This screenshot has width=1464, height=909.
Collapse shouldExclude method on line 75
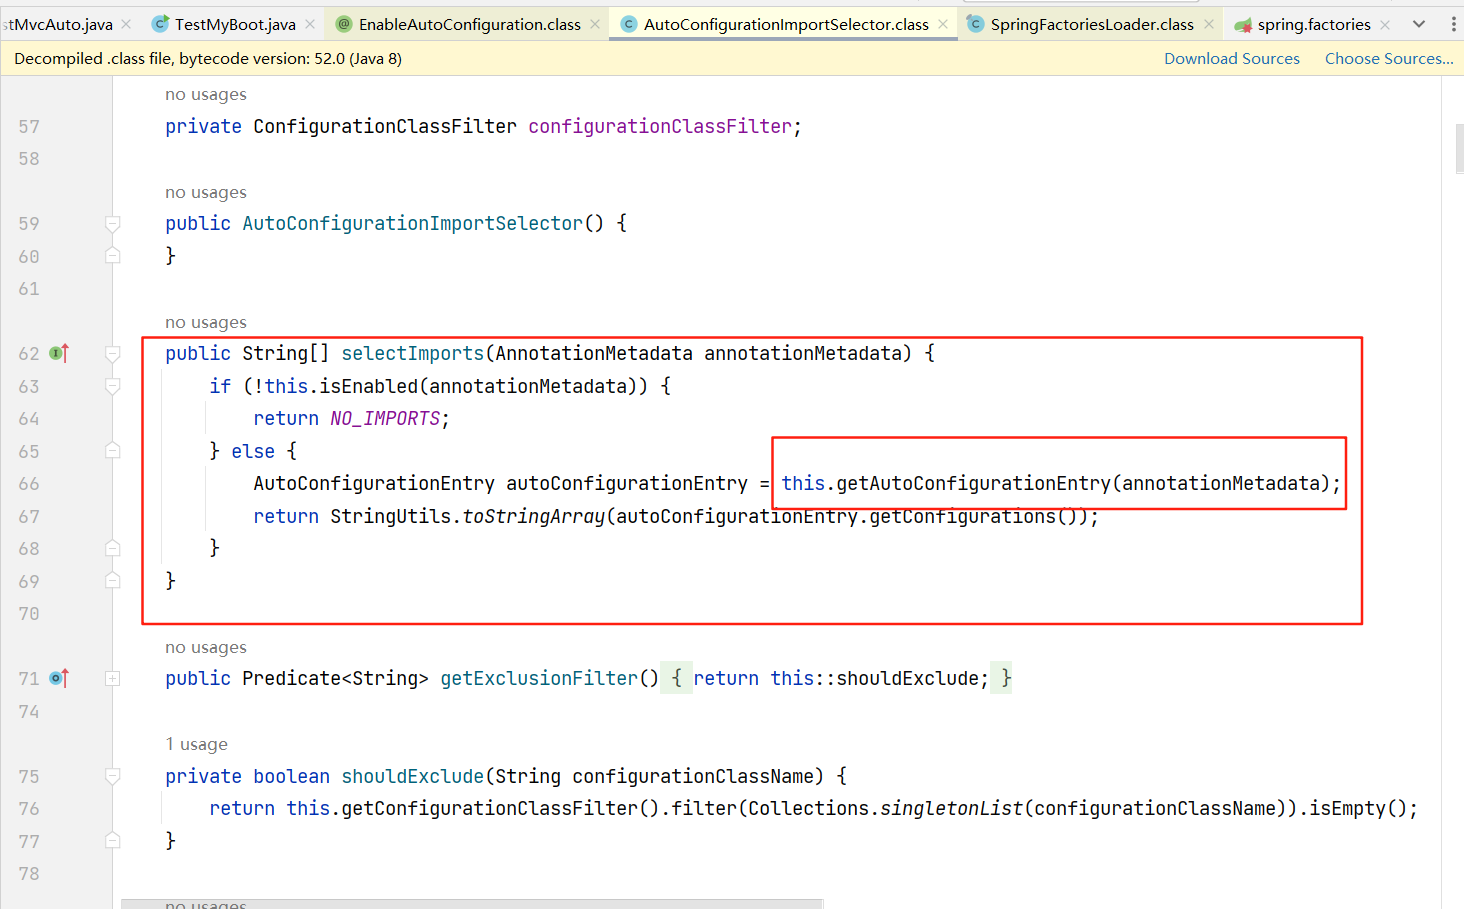click(x=113, y=776)
